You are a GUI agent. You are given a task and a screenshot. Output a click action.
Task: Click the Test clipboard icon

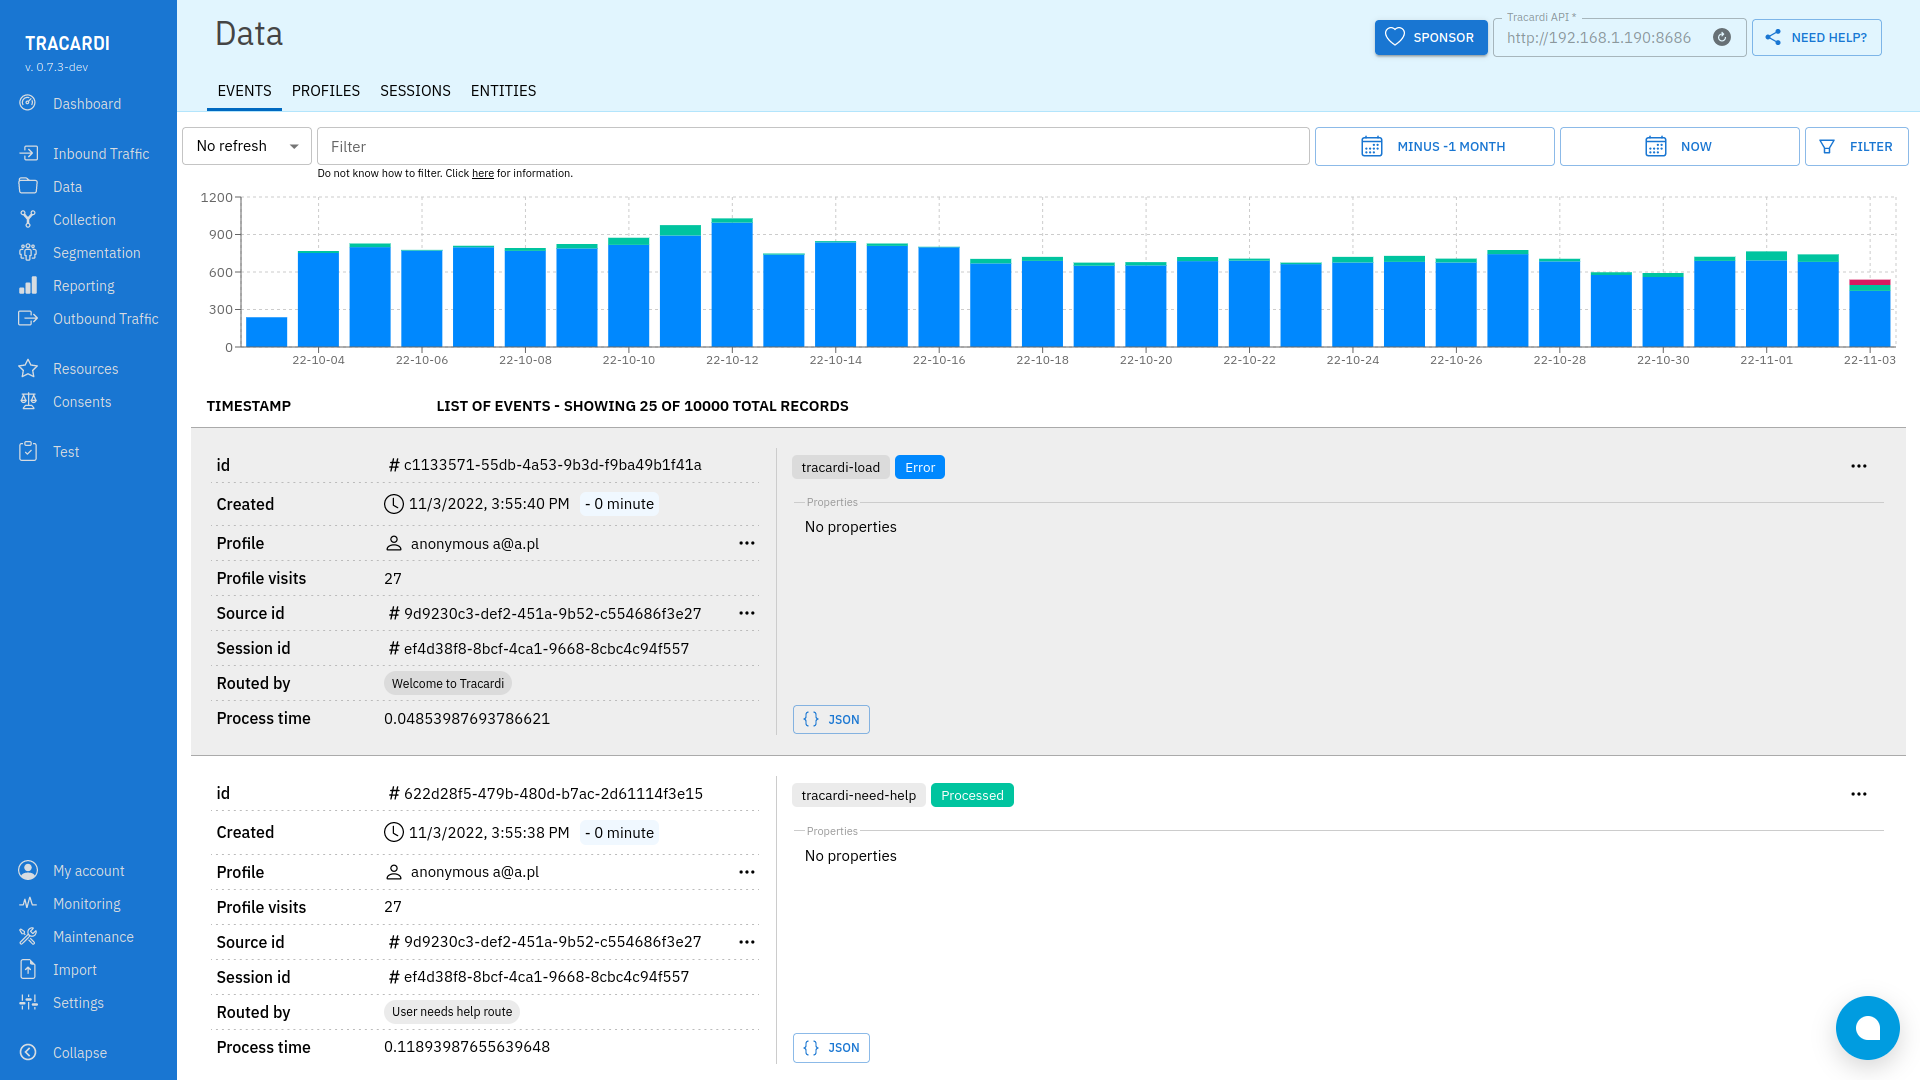[28, 451]
